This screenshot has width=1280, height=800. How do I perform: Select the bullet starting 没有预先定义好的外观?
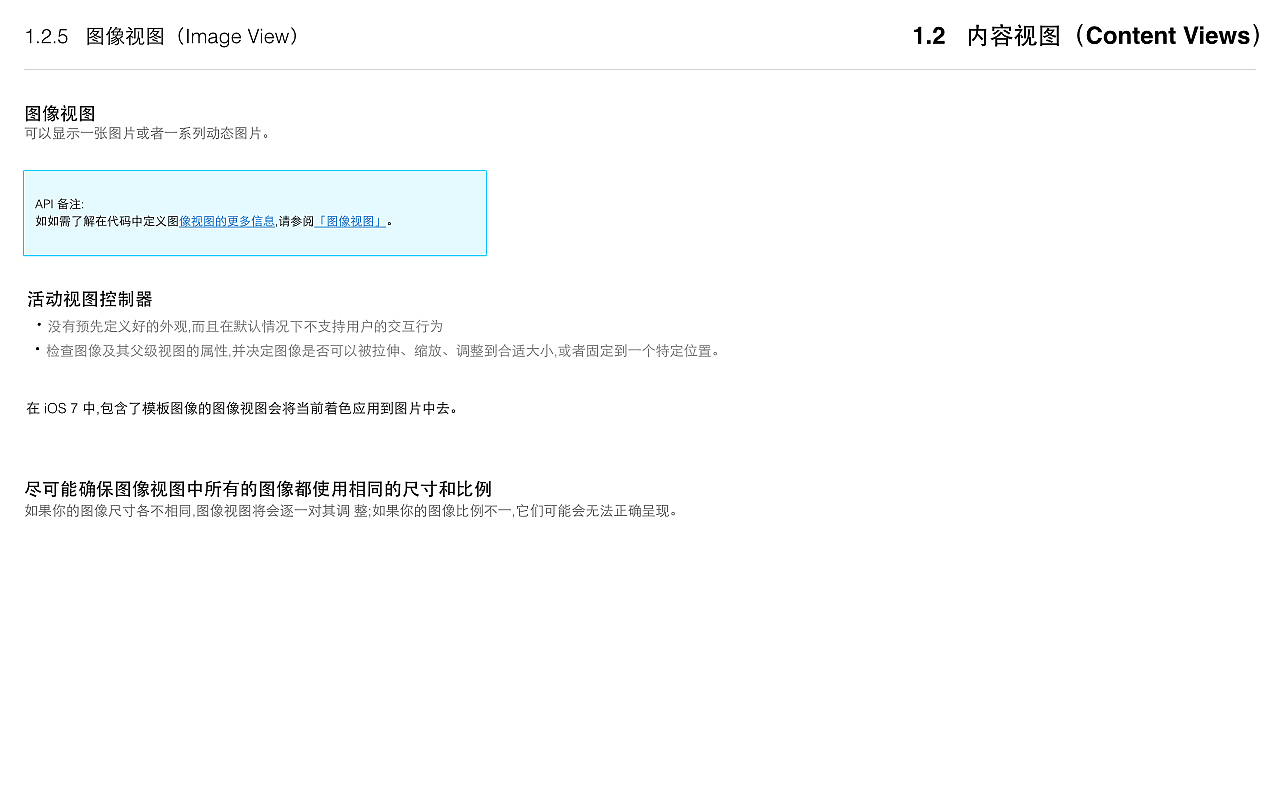pos(245,326)
